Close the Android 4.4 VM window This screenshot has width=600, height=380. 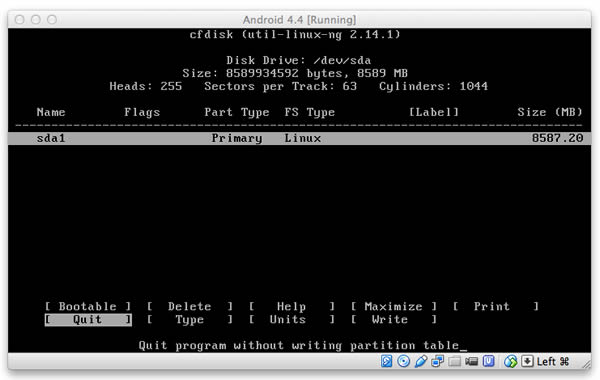pos(20,20)
